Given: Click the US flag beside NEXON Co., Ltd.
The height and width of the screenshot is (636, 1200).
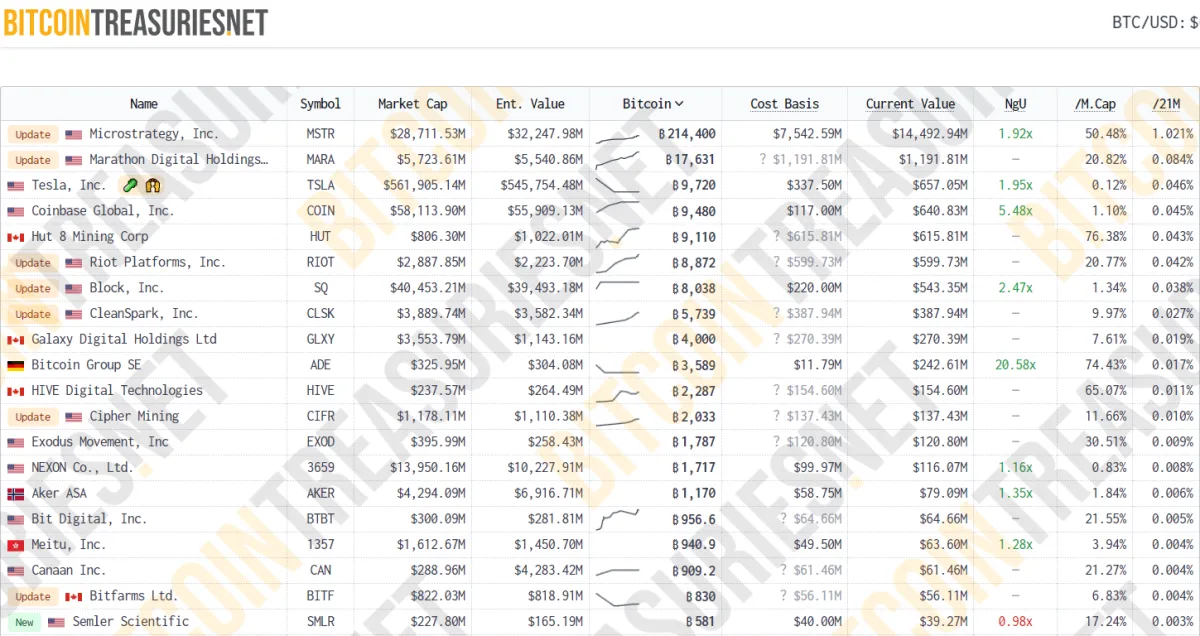Looking at the screenshot, I should click(x=15, y=468).
